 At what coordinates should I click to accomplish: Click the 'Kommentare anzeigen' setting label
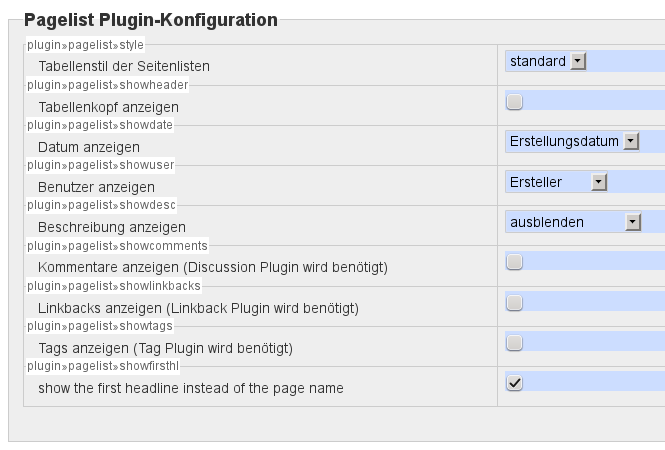[212, 267]
